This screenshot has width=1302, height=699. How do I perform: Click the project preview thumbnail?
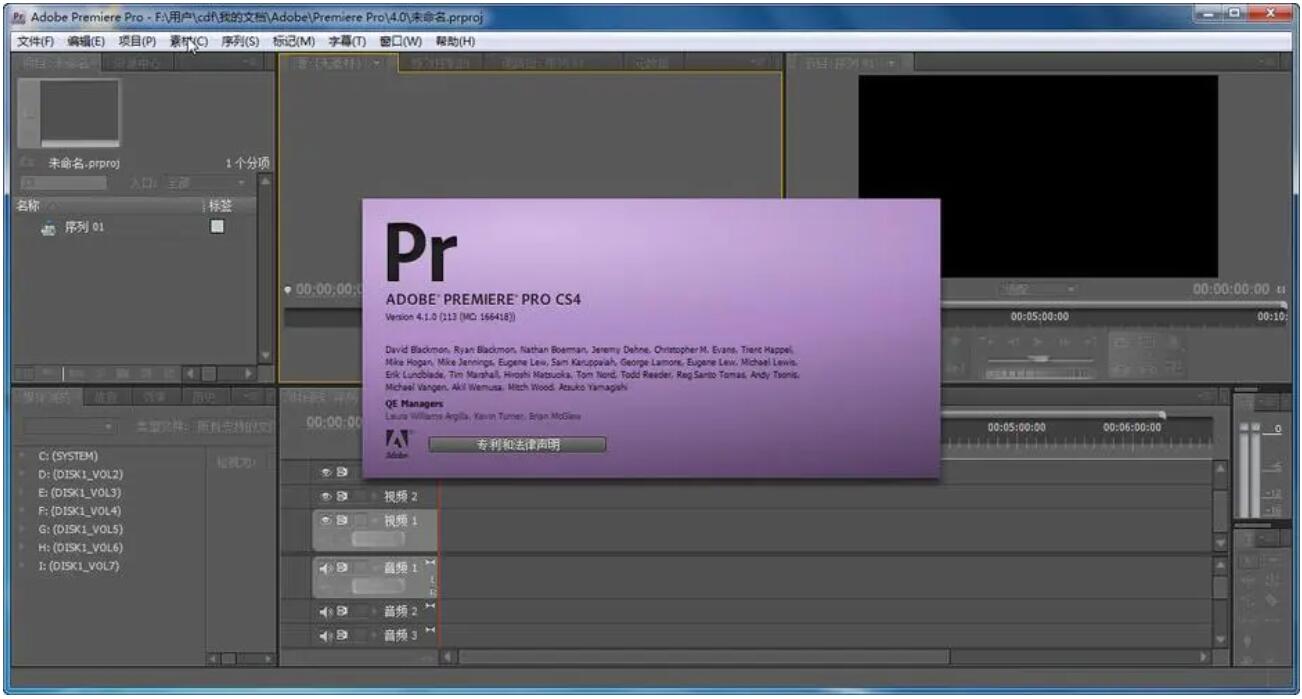[69, 112]
